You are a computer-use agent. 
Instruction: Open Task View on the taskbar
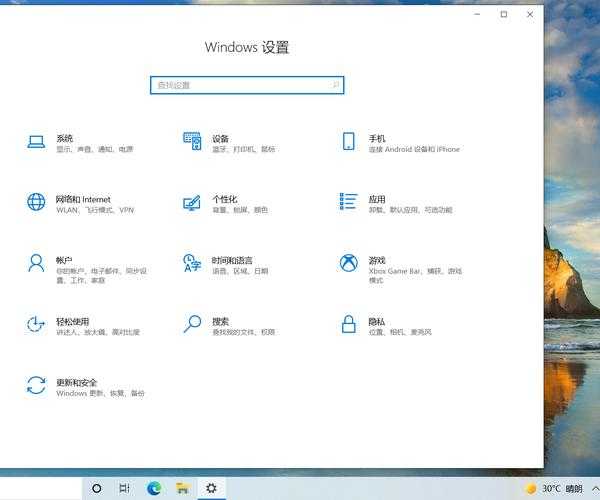[x=124, y=488]
